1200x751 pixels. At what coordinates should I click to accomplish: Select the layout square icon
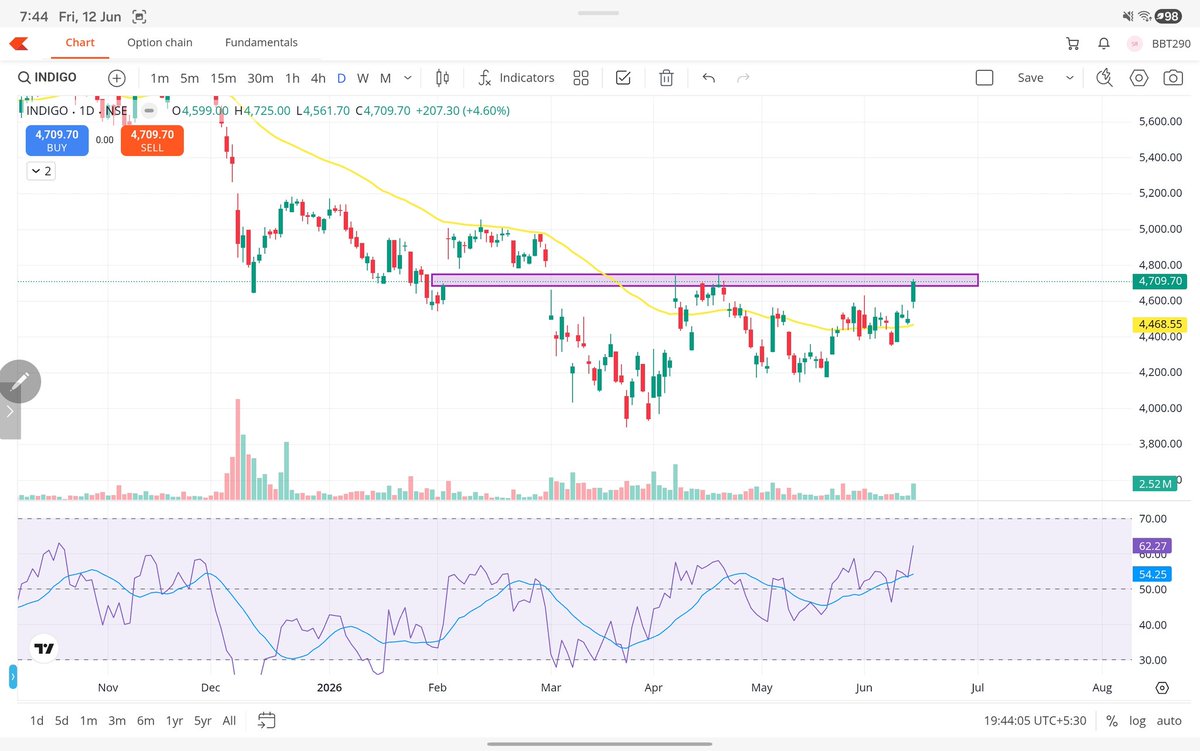tap(984, 77)
